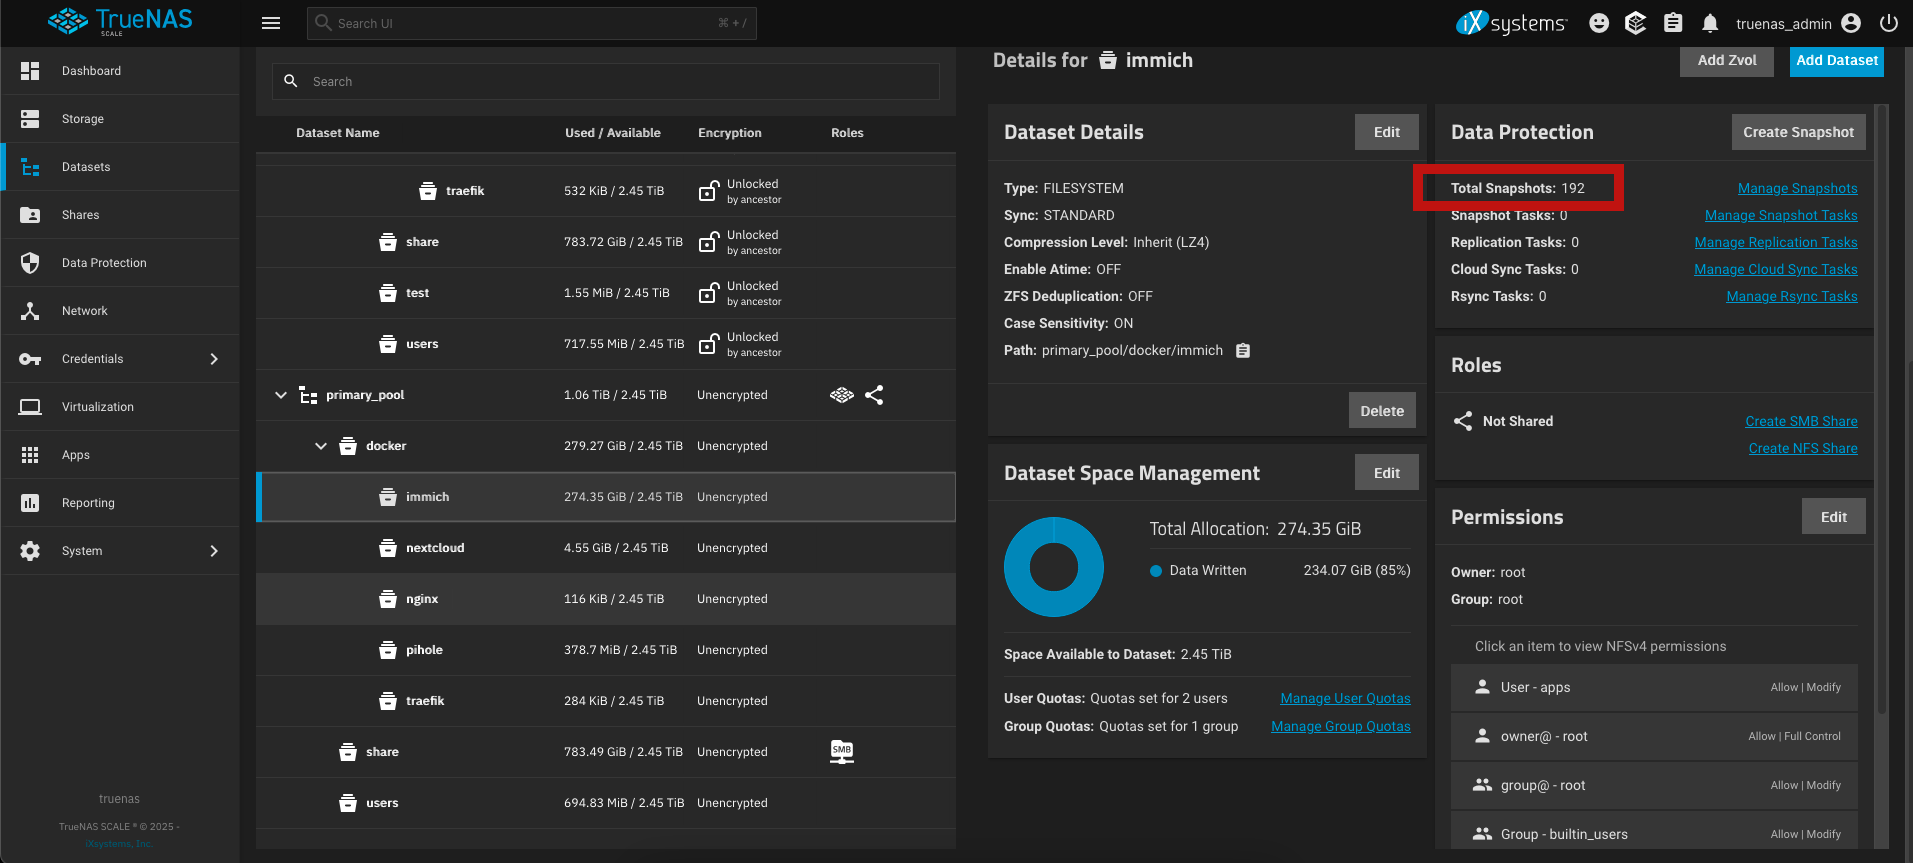This screenshot has width=1913, height=863.
Task: Click the Create NFS Share link
Action: (1803, 448)
